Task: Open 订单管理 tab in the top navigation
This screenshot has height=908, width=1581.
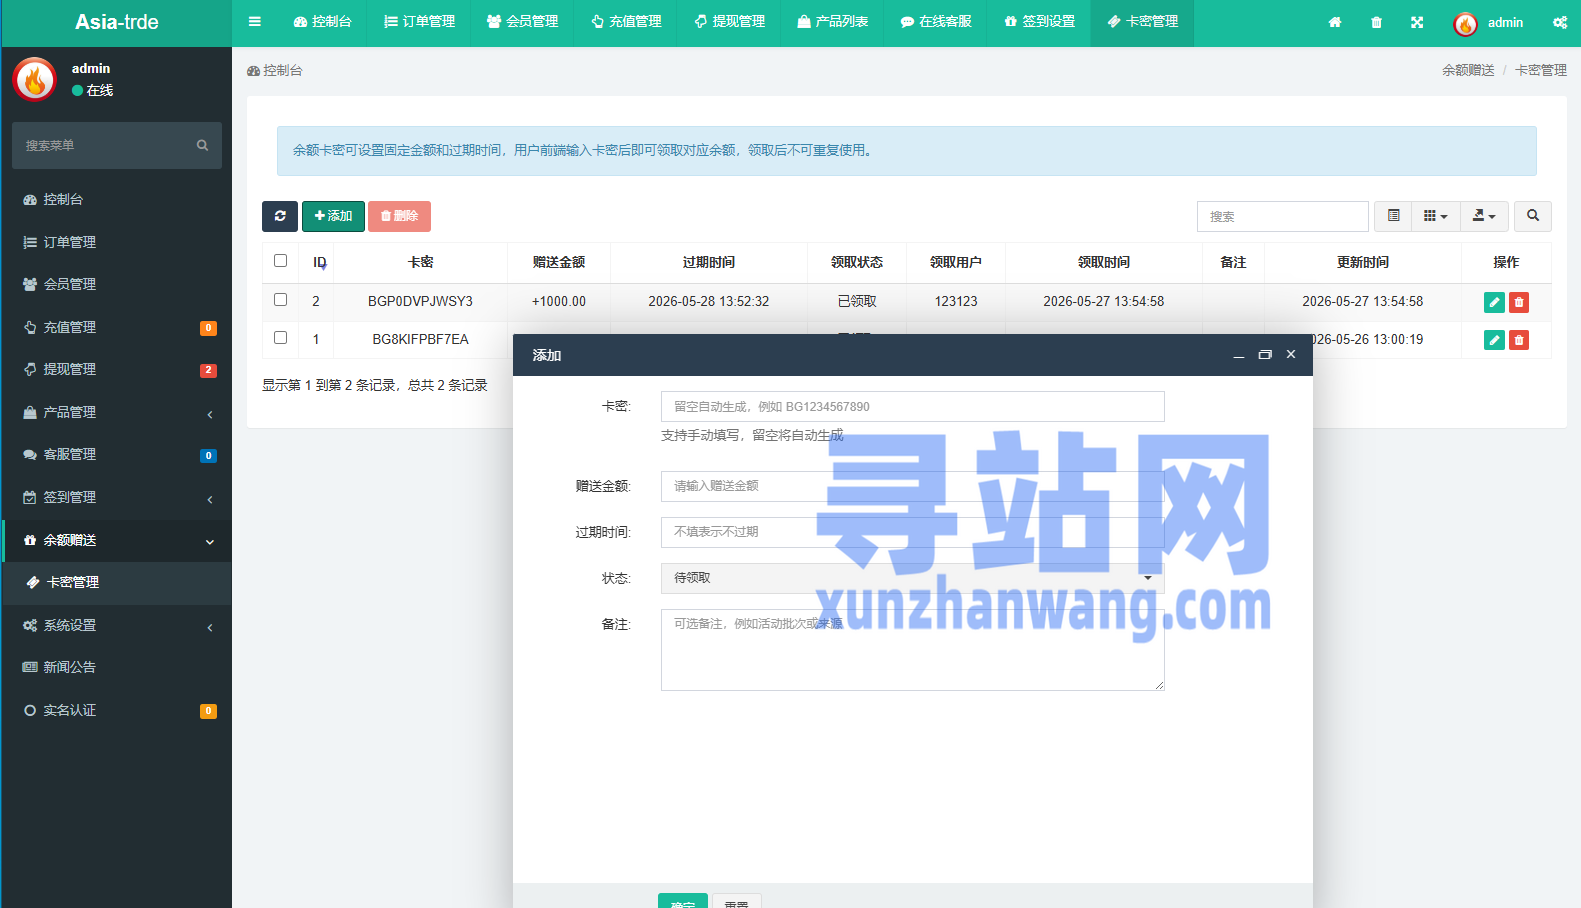Action: click(419, 22)
